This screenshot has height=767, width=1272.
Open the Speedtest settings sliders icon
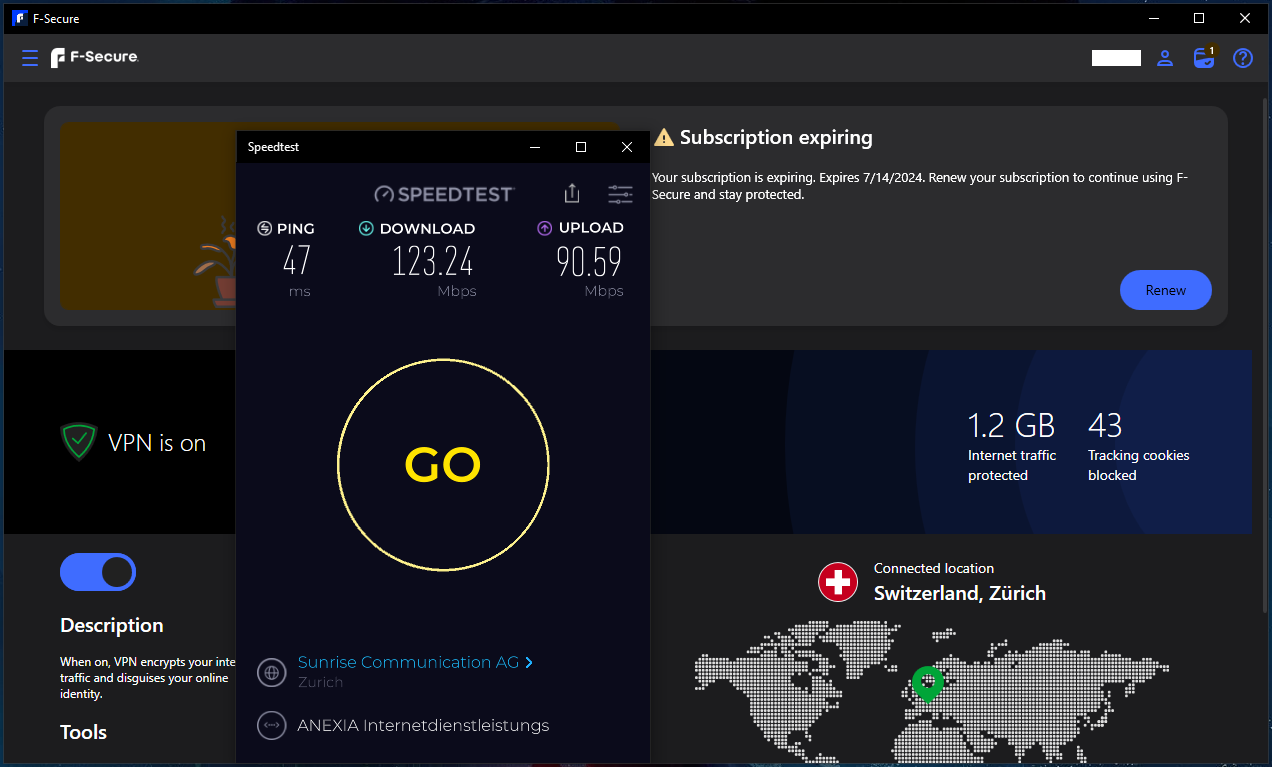point(620,194)
